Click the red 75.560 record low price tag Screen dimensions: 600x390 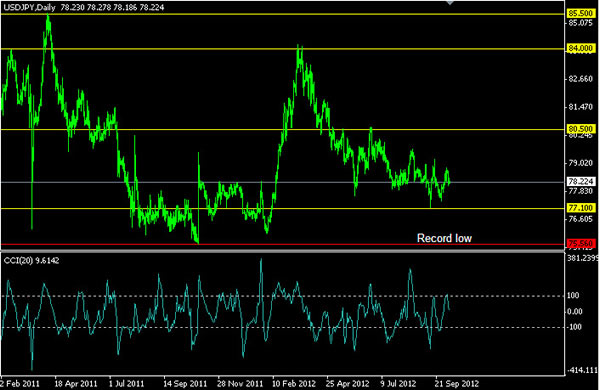pos(580,243)
